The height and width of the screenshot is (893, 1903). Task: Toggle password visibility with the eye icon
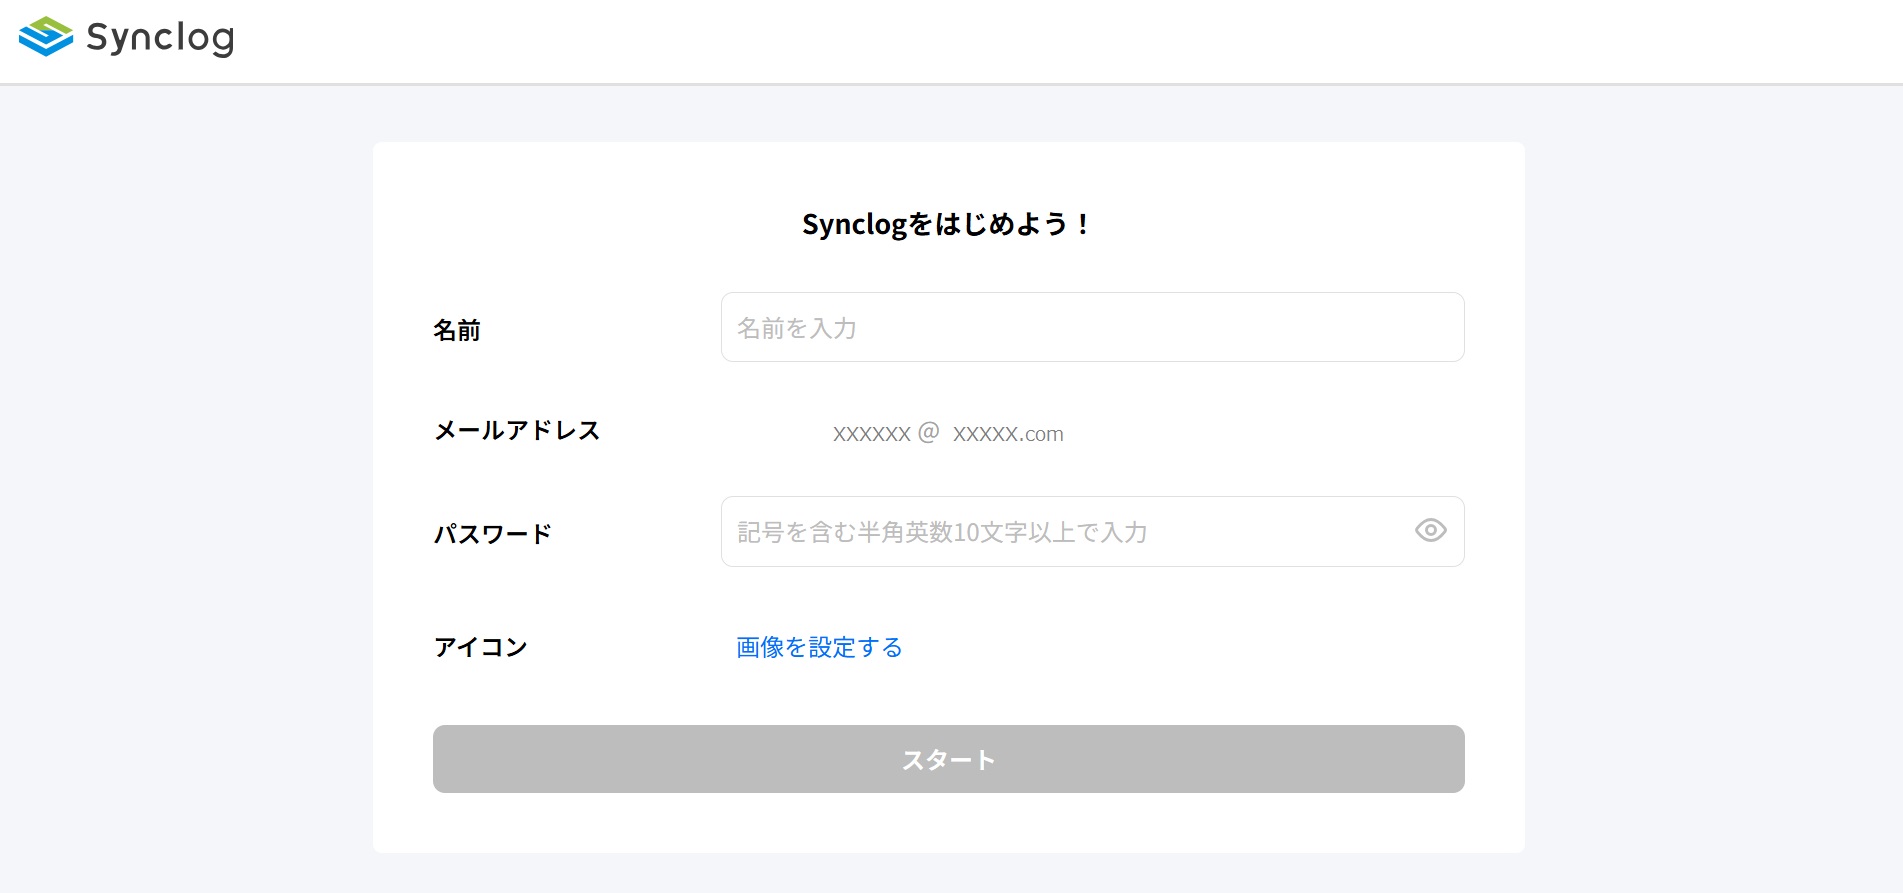1430,531
